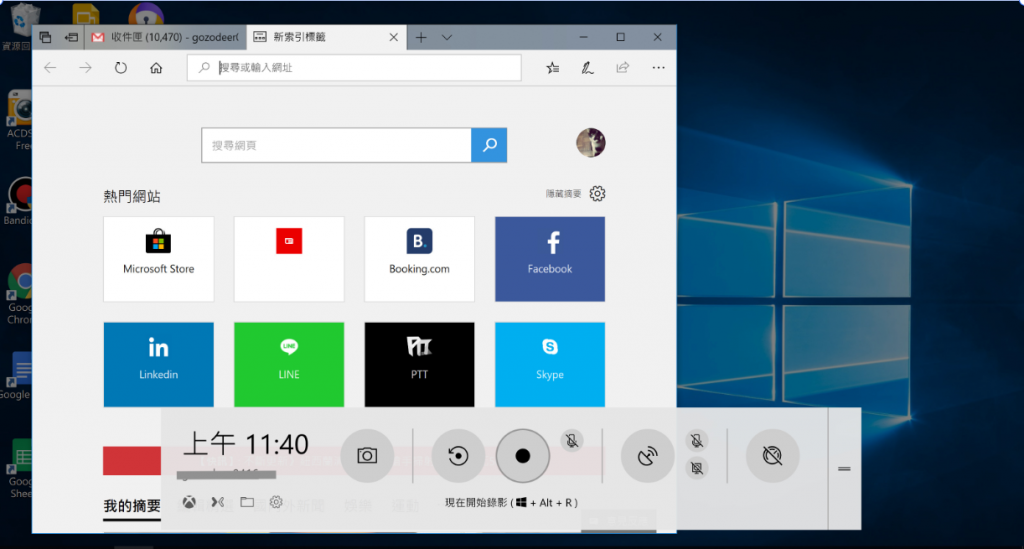1024x549 pixels.
Task: Toggle the broadcast microphone icon
Action: 697,441
